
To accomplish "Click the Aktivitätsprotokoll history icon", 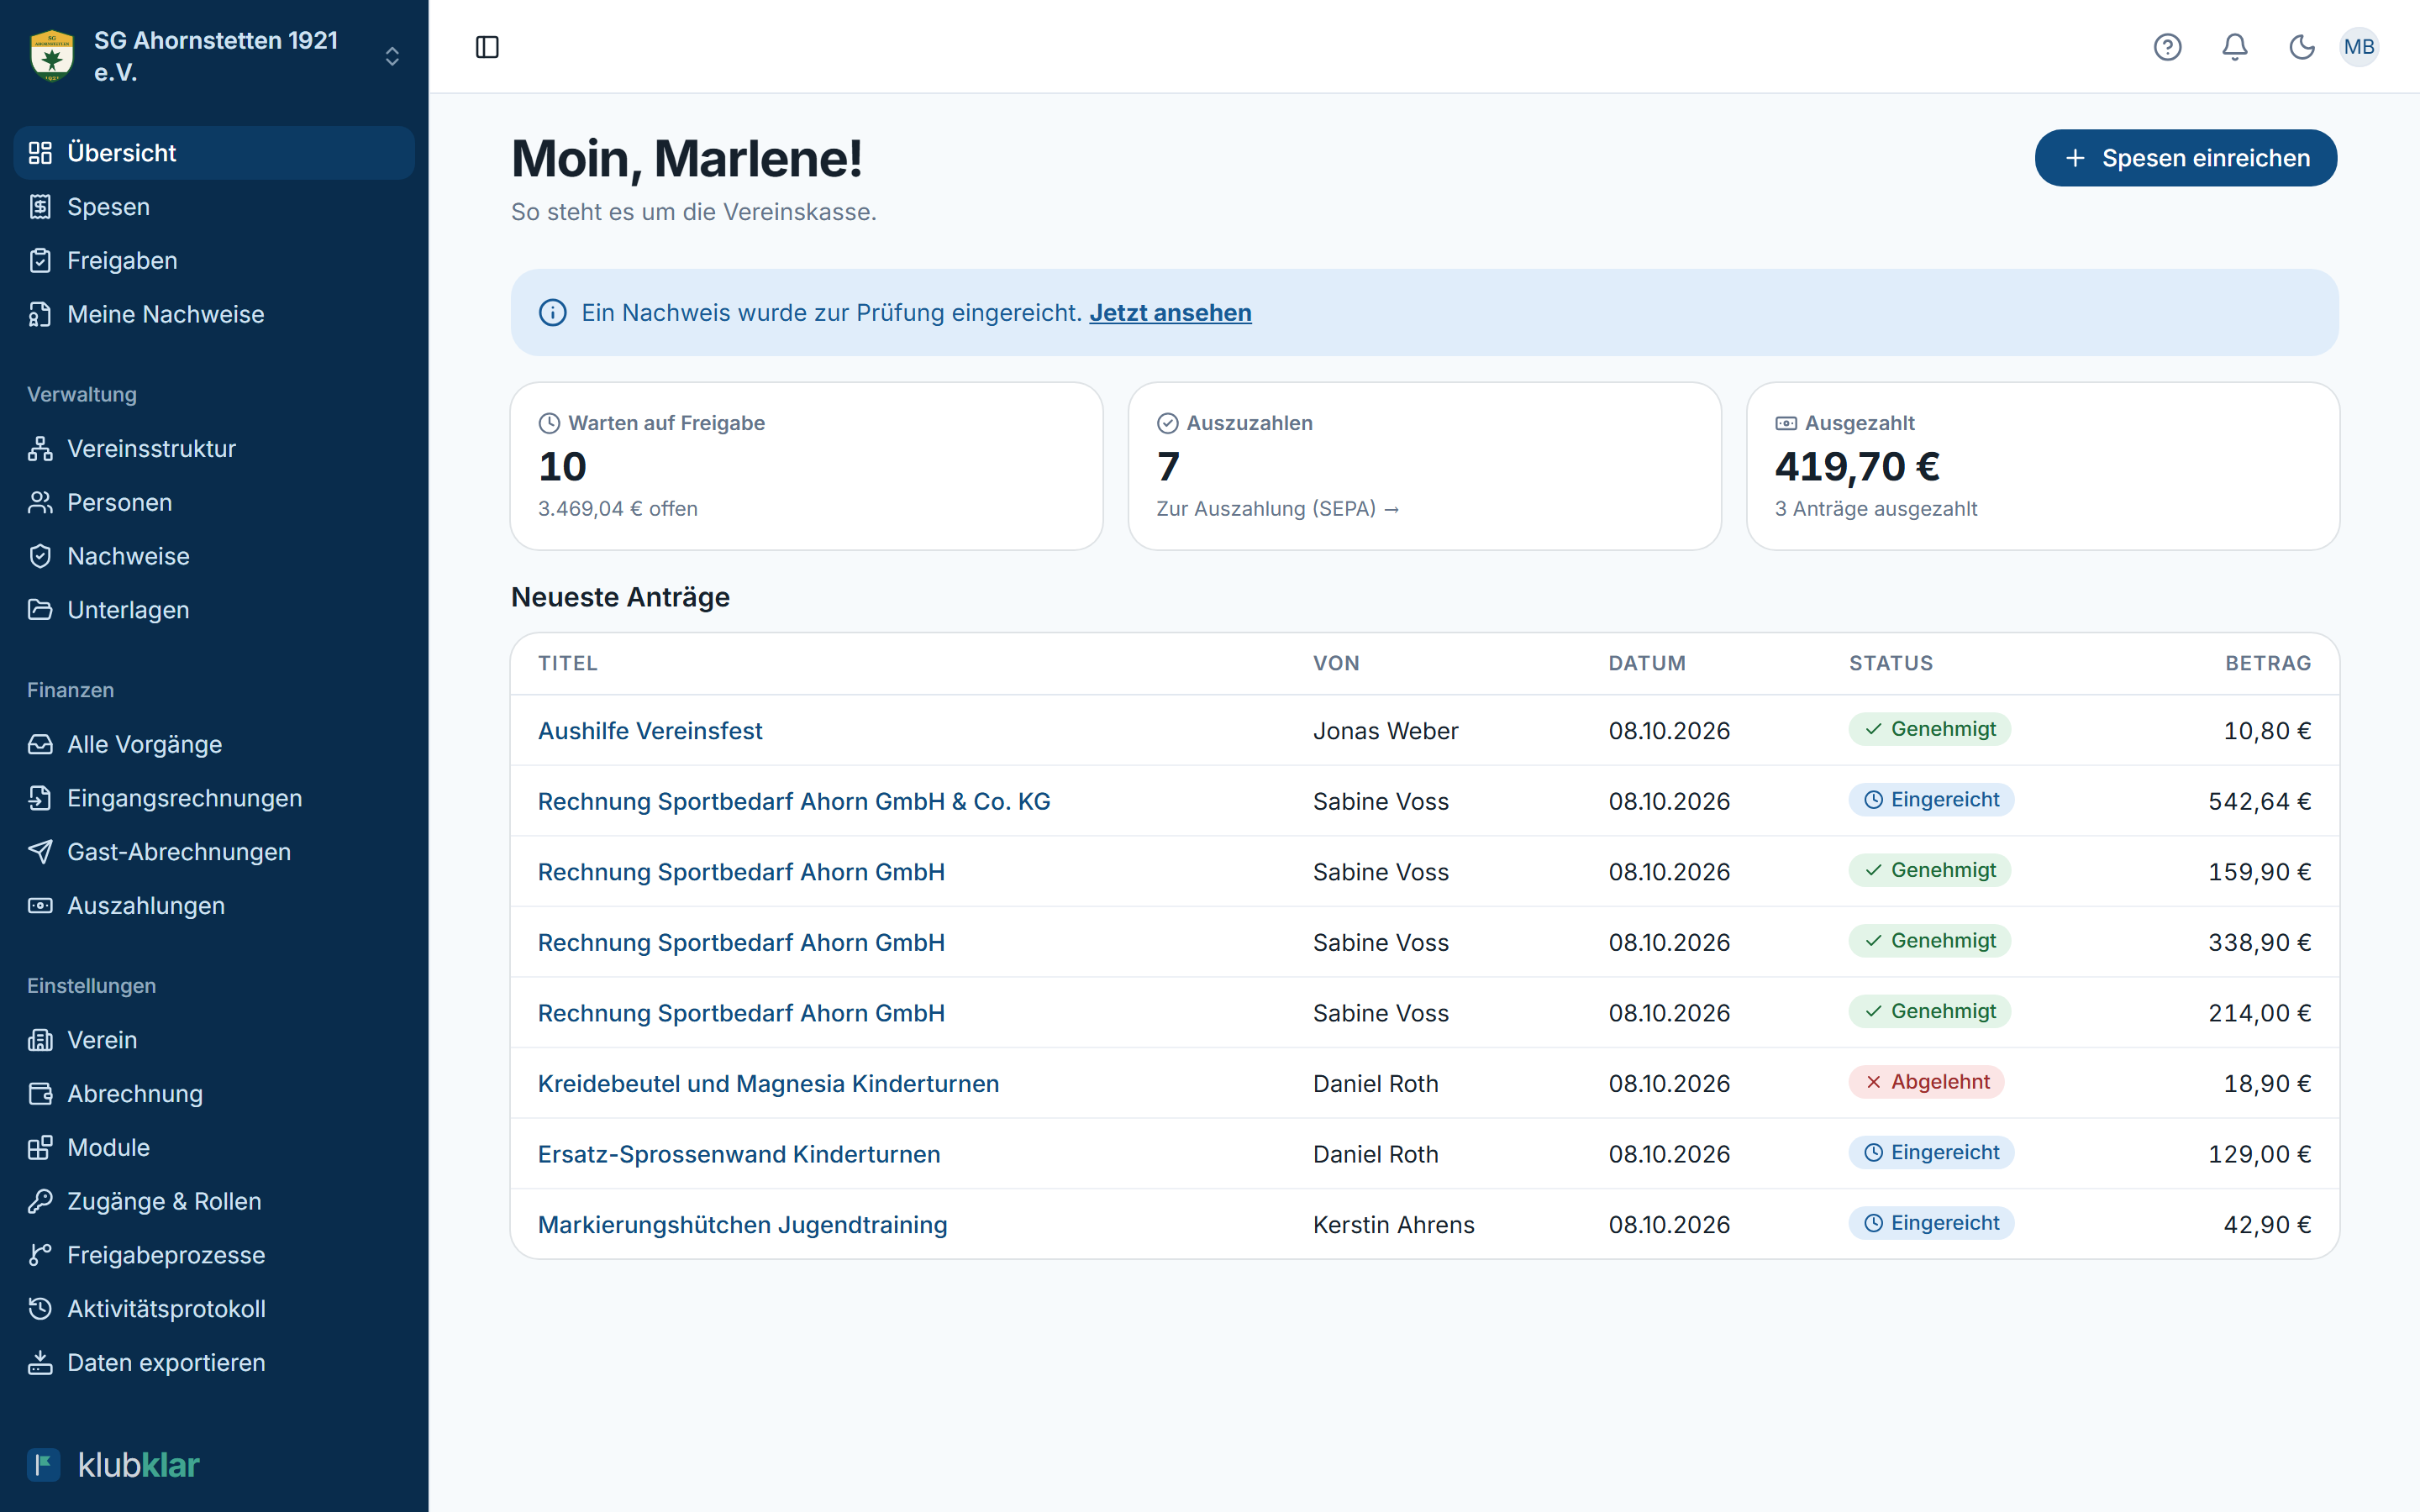I will tap(40, 1309).
